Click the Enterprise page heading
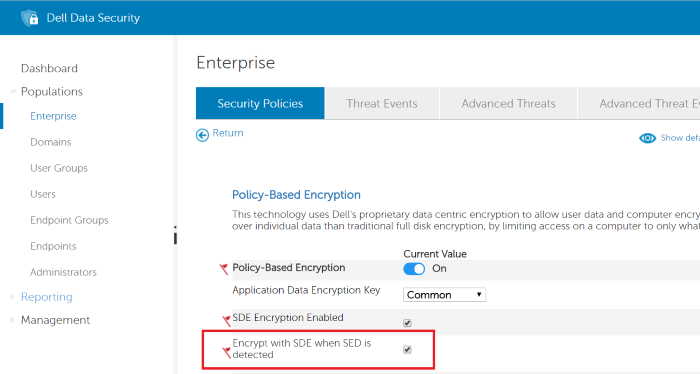 pos(236,62)
